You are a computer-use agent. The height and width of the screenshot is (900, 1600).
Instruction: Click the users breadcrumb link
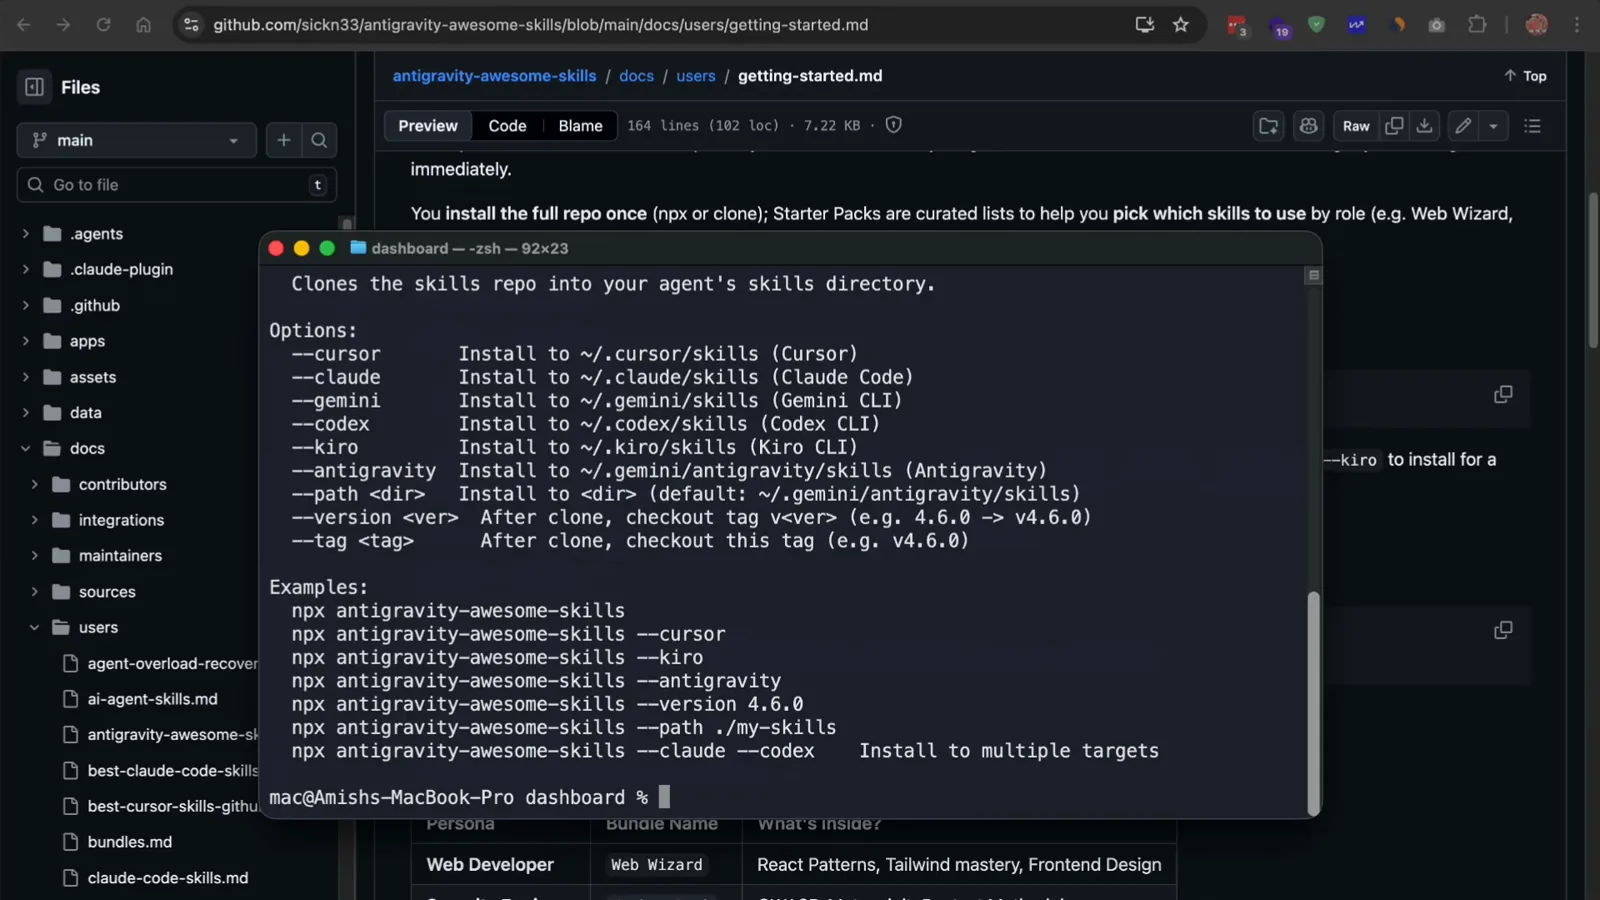696,76
